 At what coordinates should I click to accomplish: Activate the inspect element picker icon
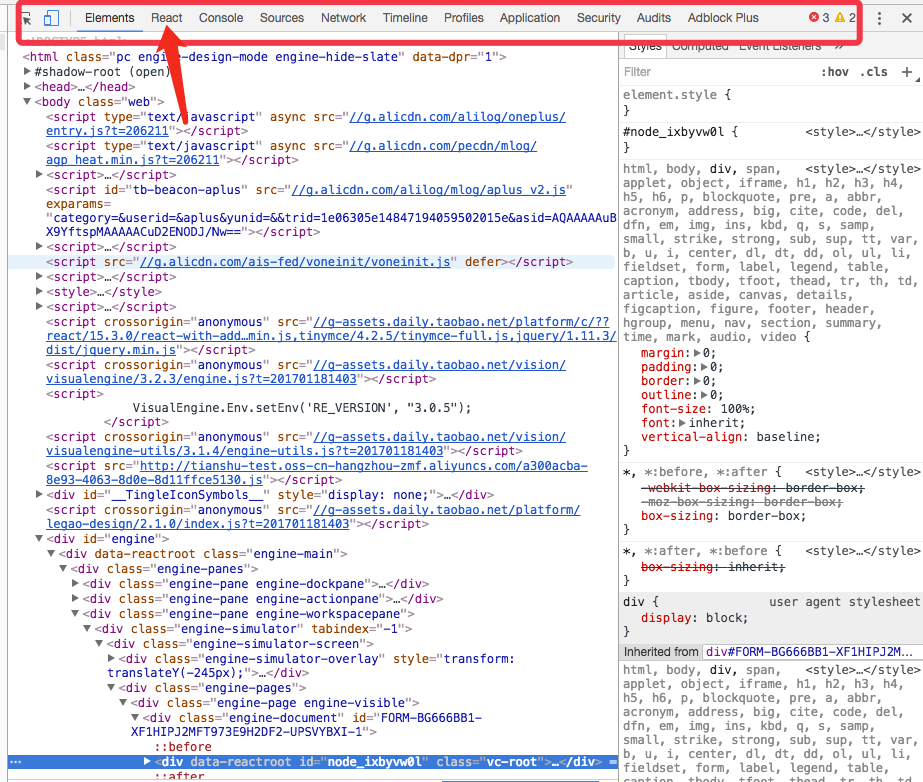(26, 18)
